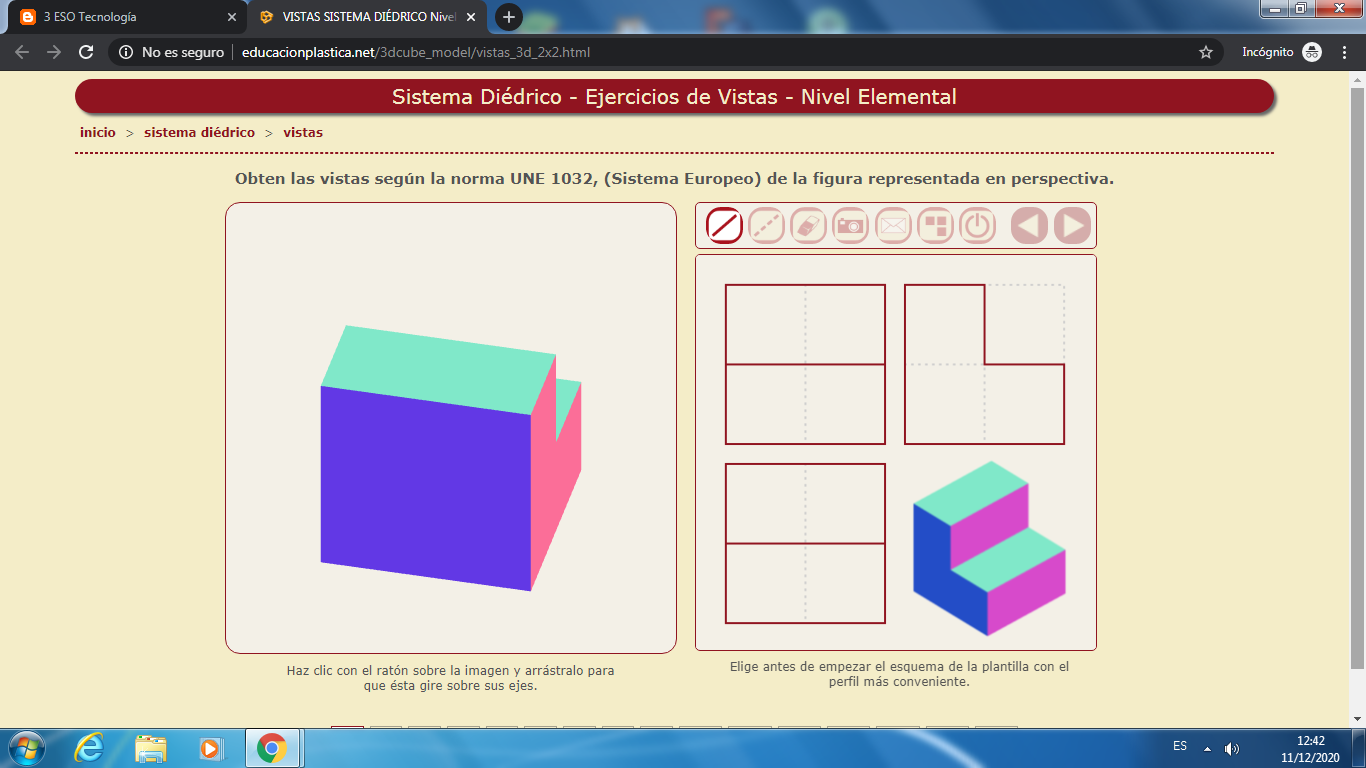Click the envelope mail icon

click(x=893, y=226)
